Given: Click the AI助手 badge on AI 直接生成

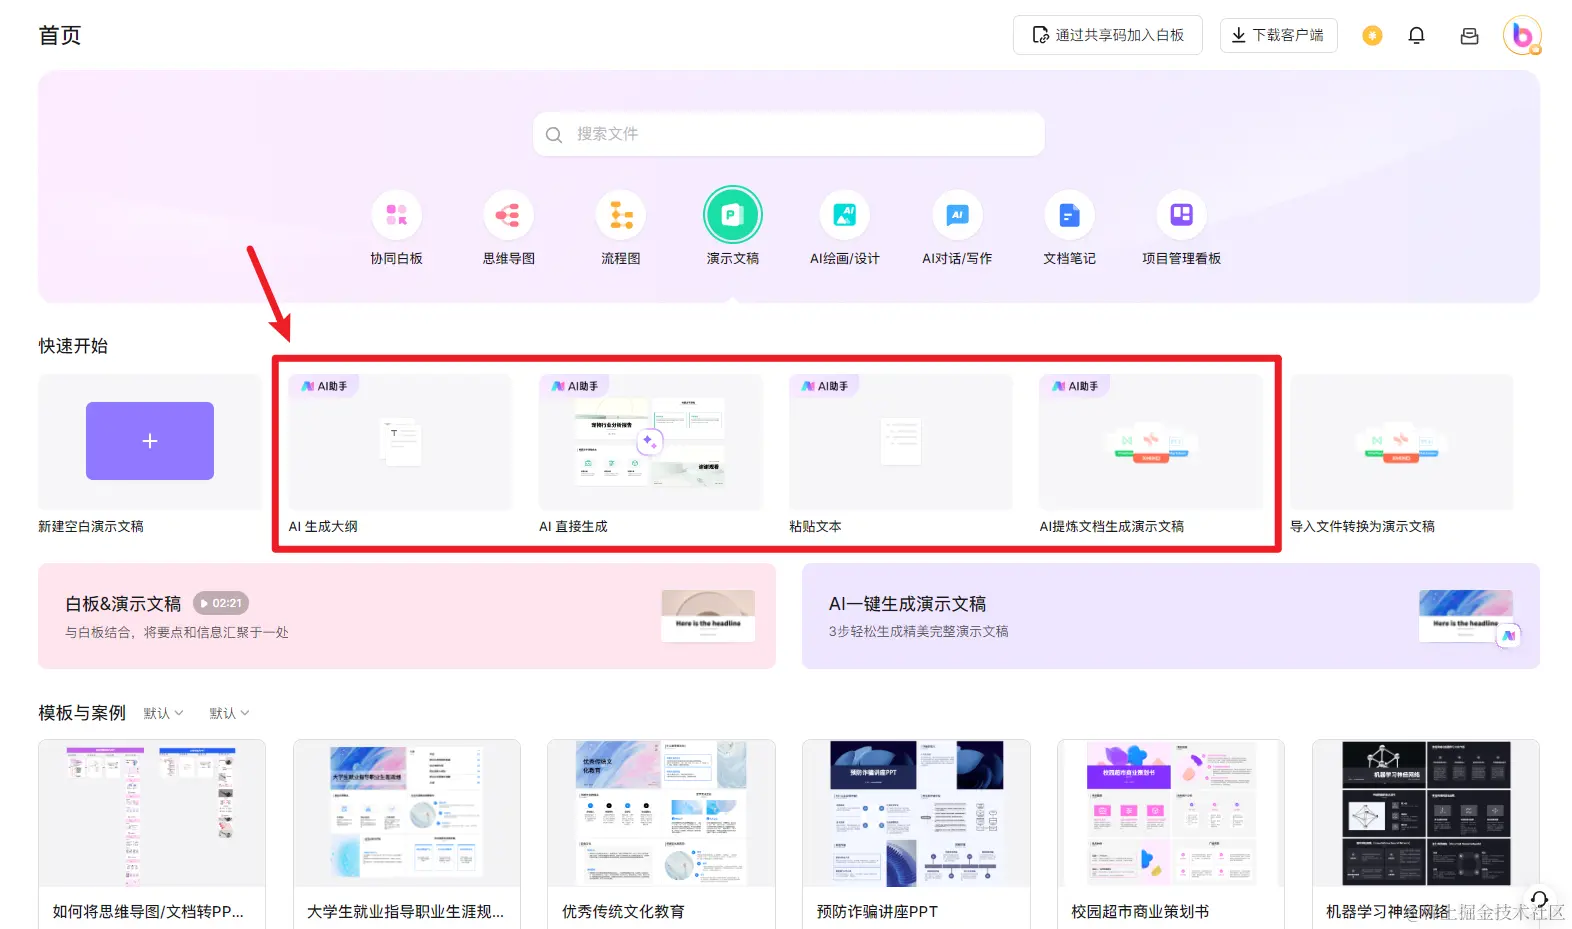Looking at the screenshot, I should click(x=575, y=386).
